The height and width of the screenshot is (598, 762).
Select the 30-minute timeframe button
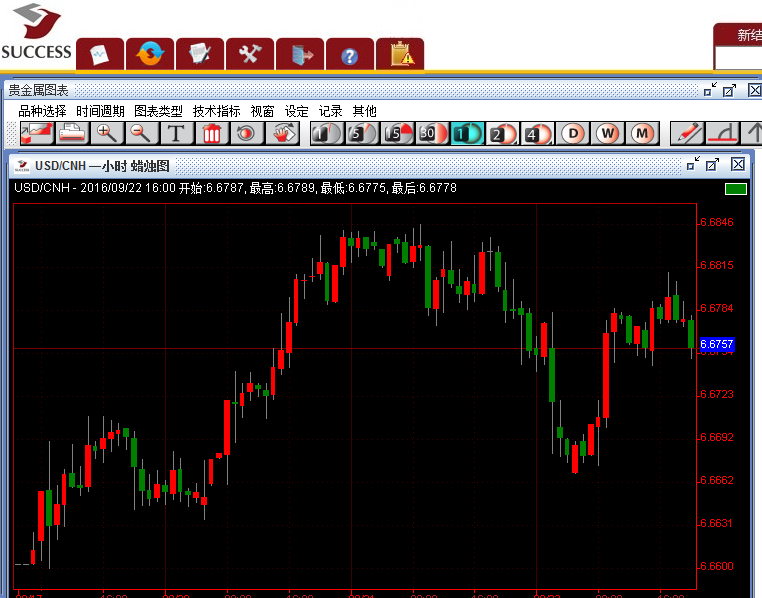click(432, 133)
